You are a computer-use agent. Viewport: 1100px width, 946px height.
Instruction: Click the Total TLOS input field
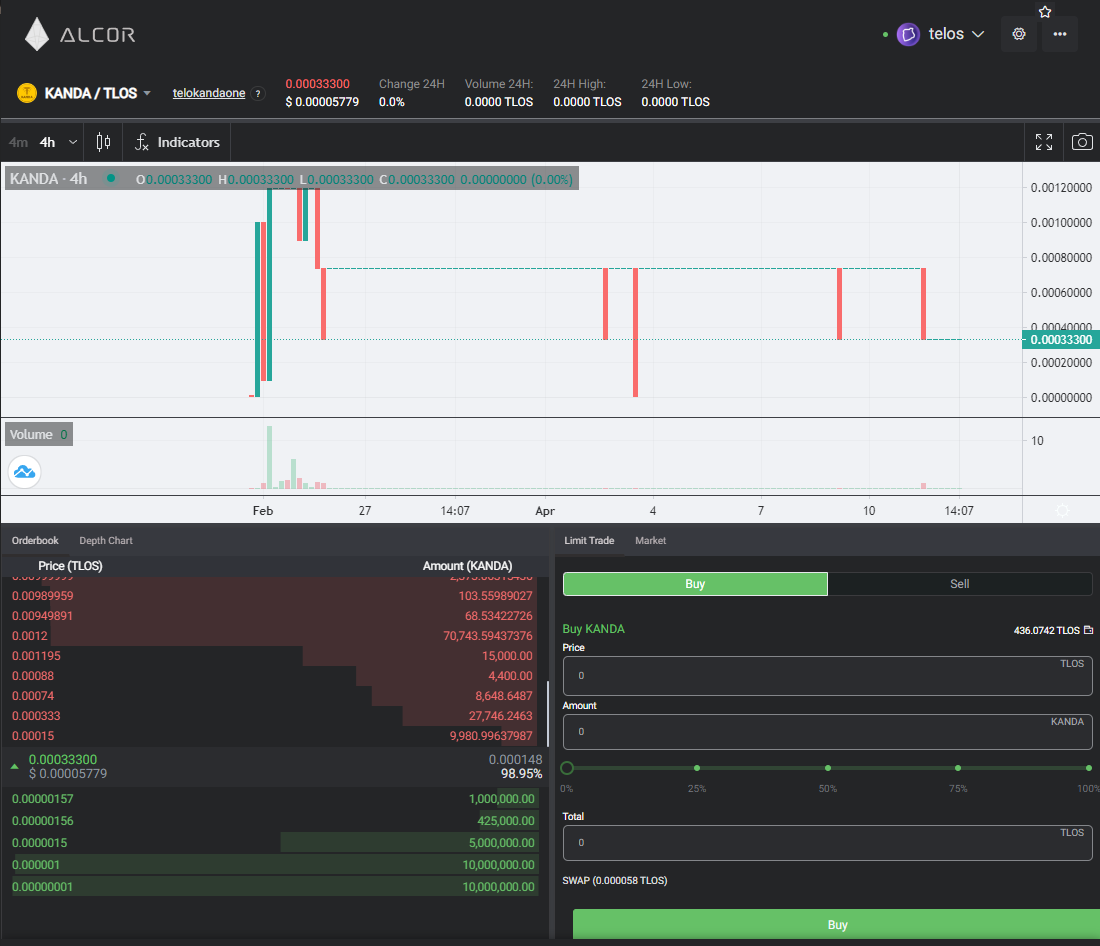click(x=828, y=843)
